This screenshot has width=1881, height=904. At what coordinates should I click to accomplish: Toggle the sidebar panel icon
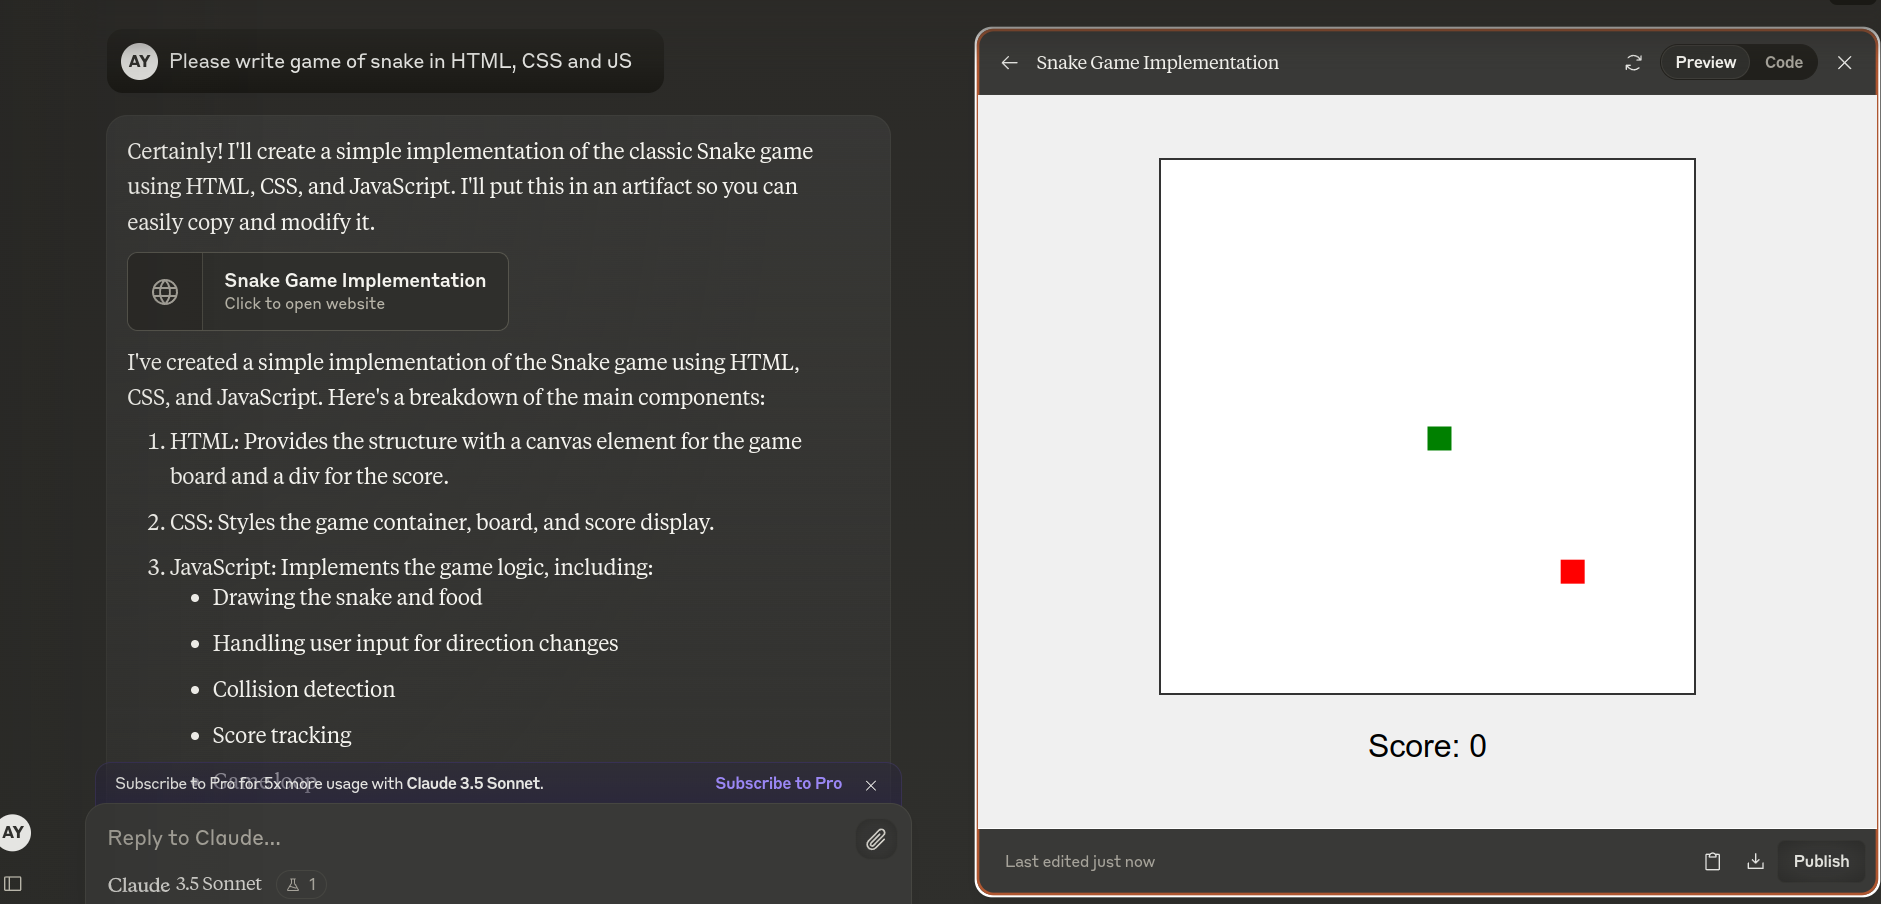point(13,883)
